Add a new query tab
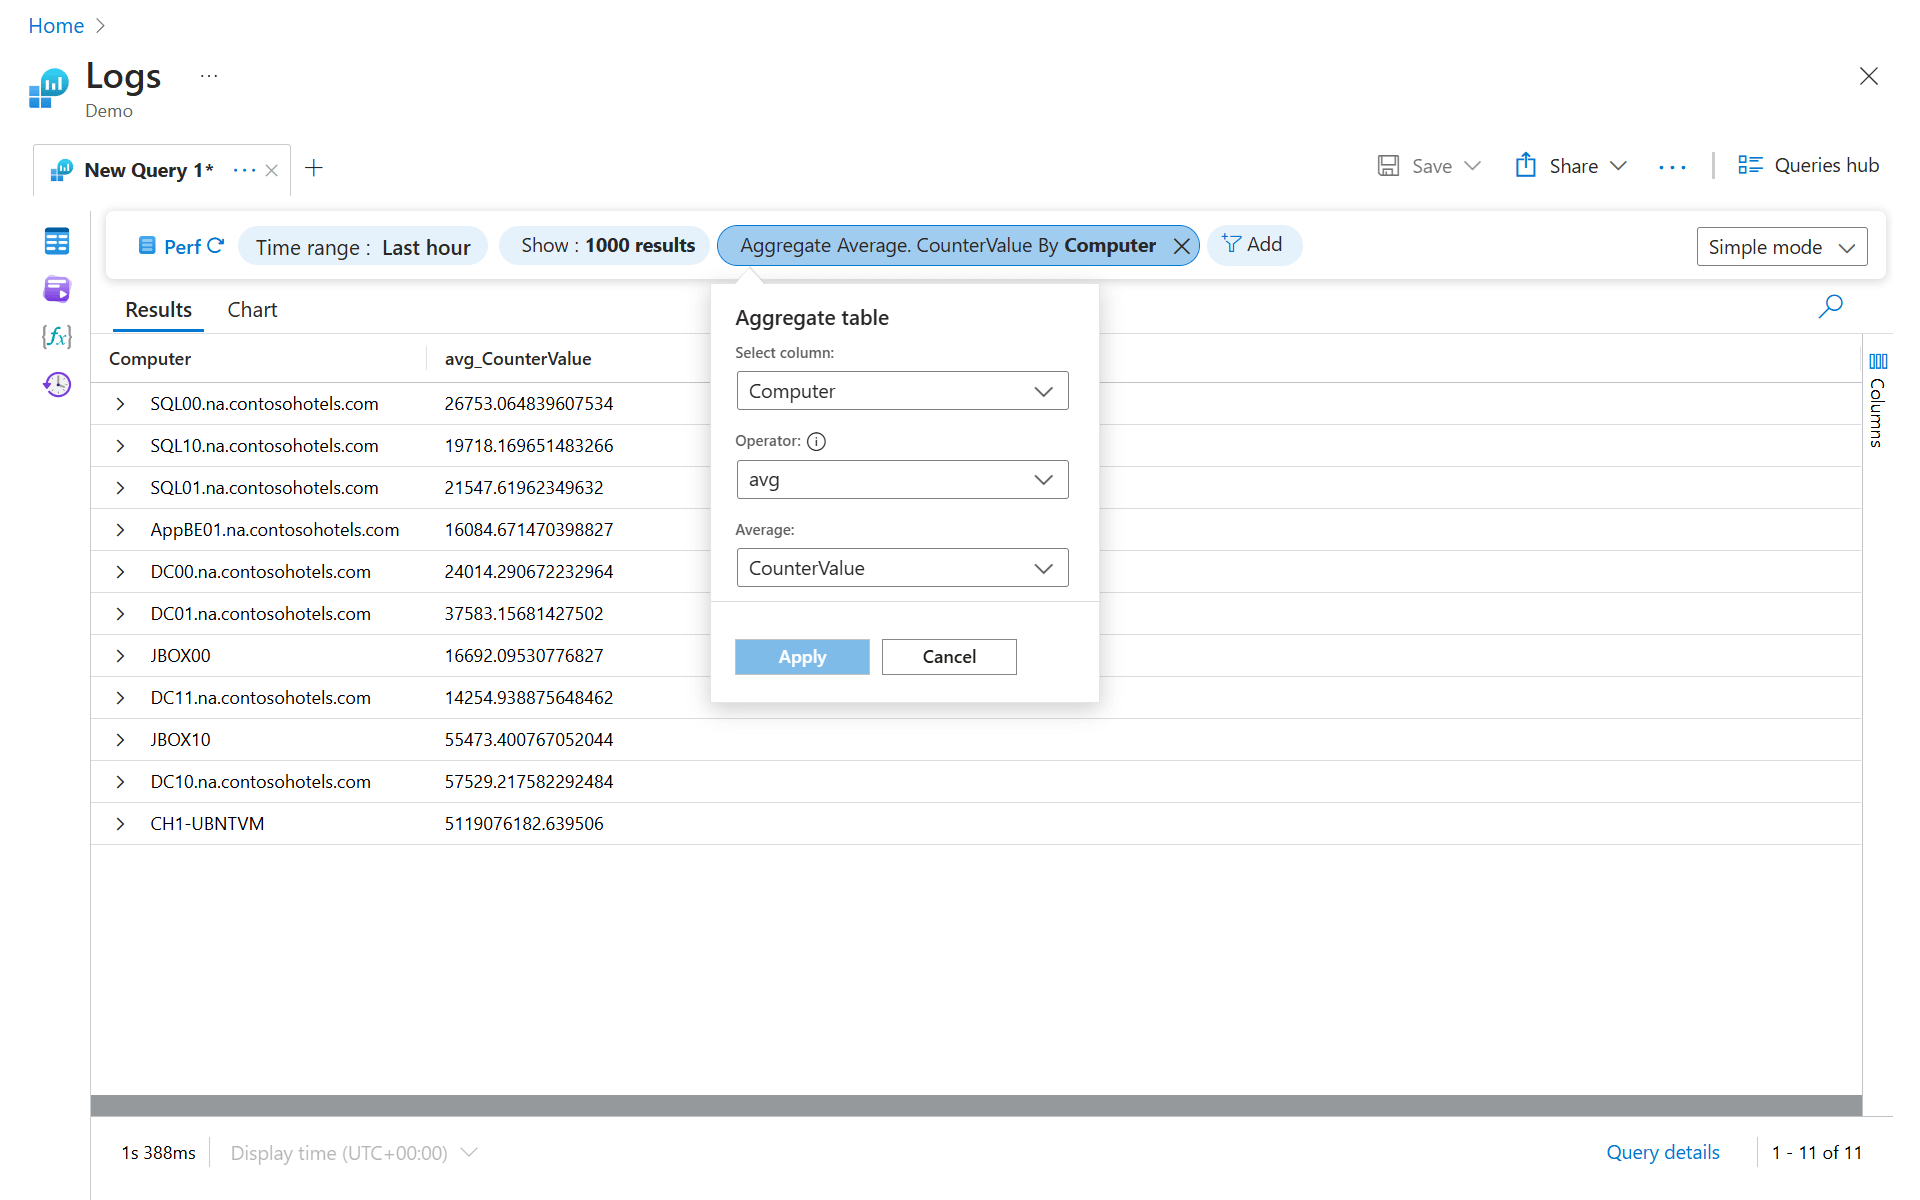Viewport: 1920px width, 1200px height. 314,168
